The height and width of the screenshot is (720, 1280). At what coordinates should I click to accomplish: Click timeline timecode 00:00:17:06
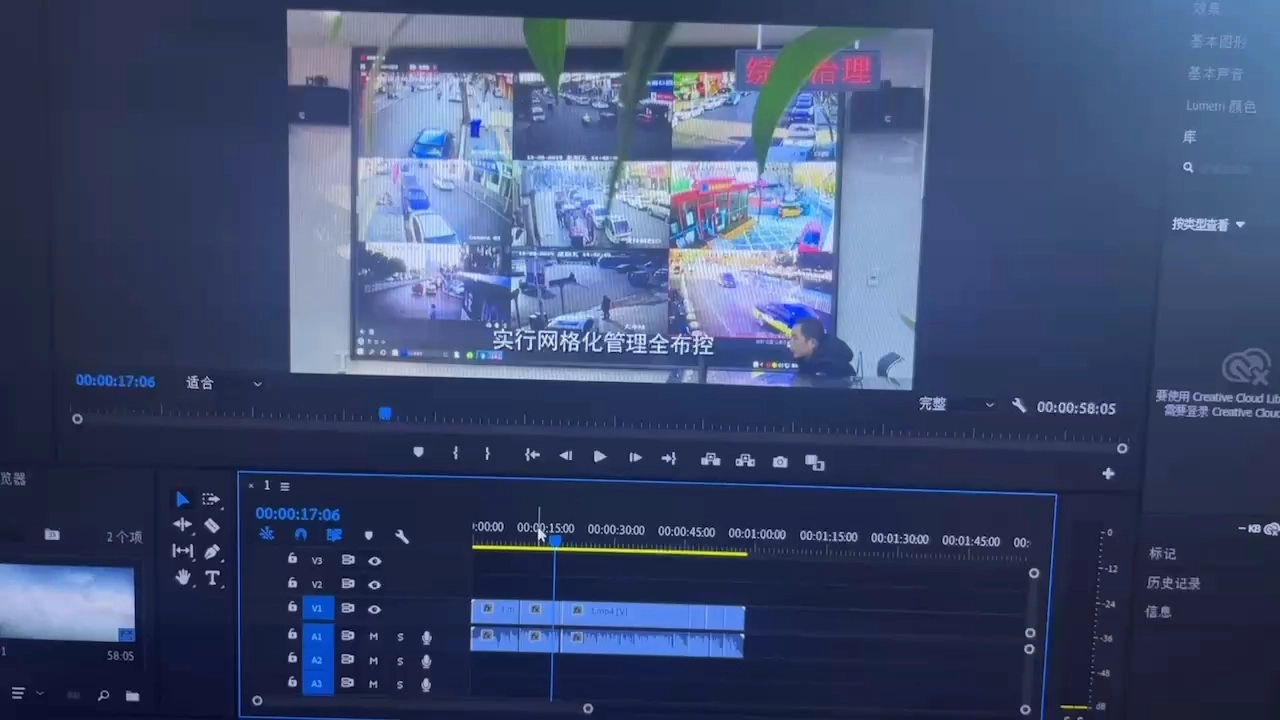pyautogui.click(x=297, y=514)
